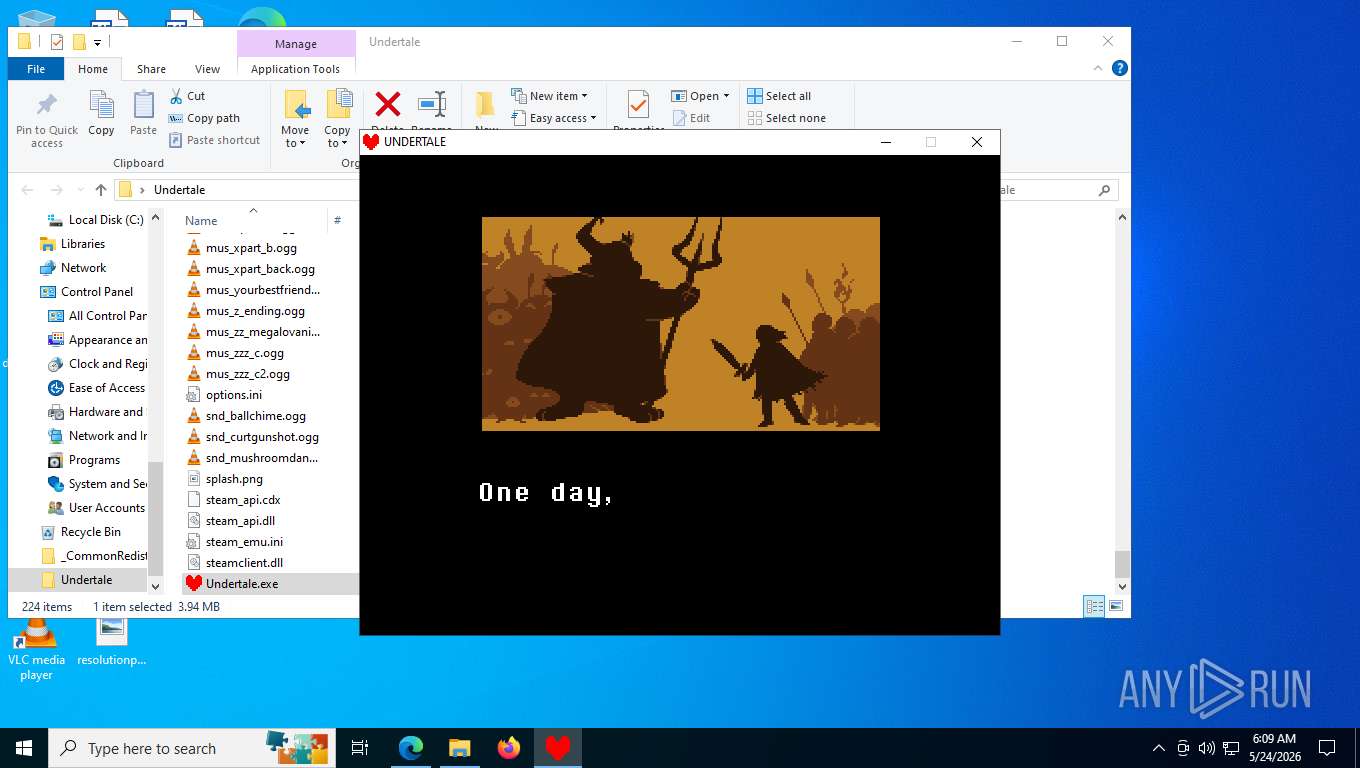
Task: Click the file list scrollbar down arrow
Action: 1123,586
